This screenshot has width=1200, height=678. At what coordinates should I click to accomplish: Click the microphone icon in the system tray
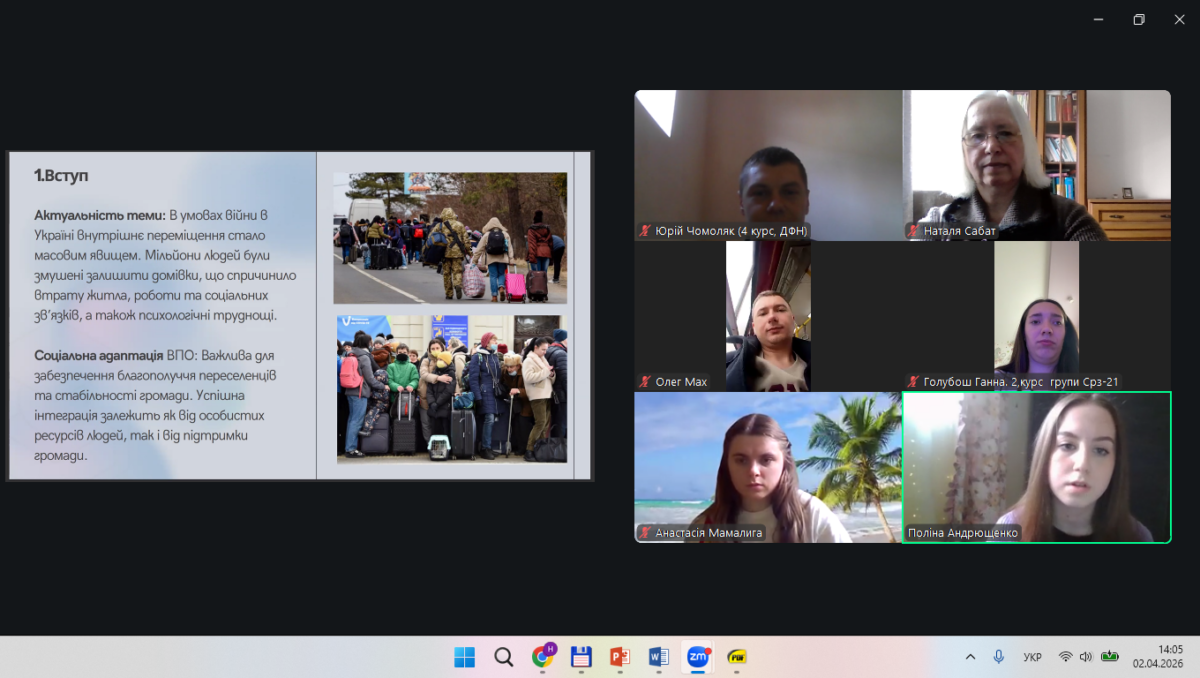pos(998,657)
